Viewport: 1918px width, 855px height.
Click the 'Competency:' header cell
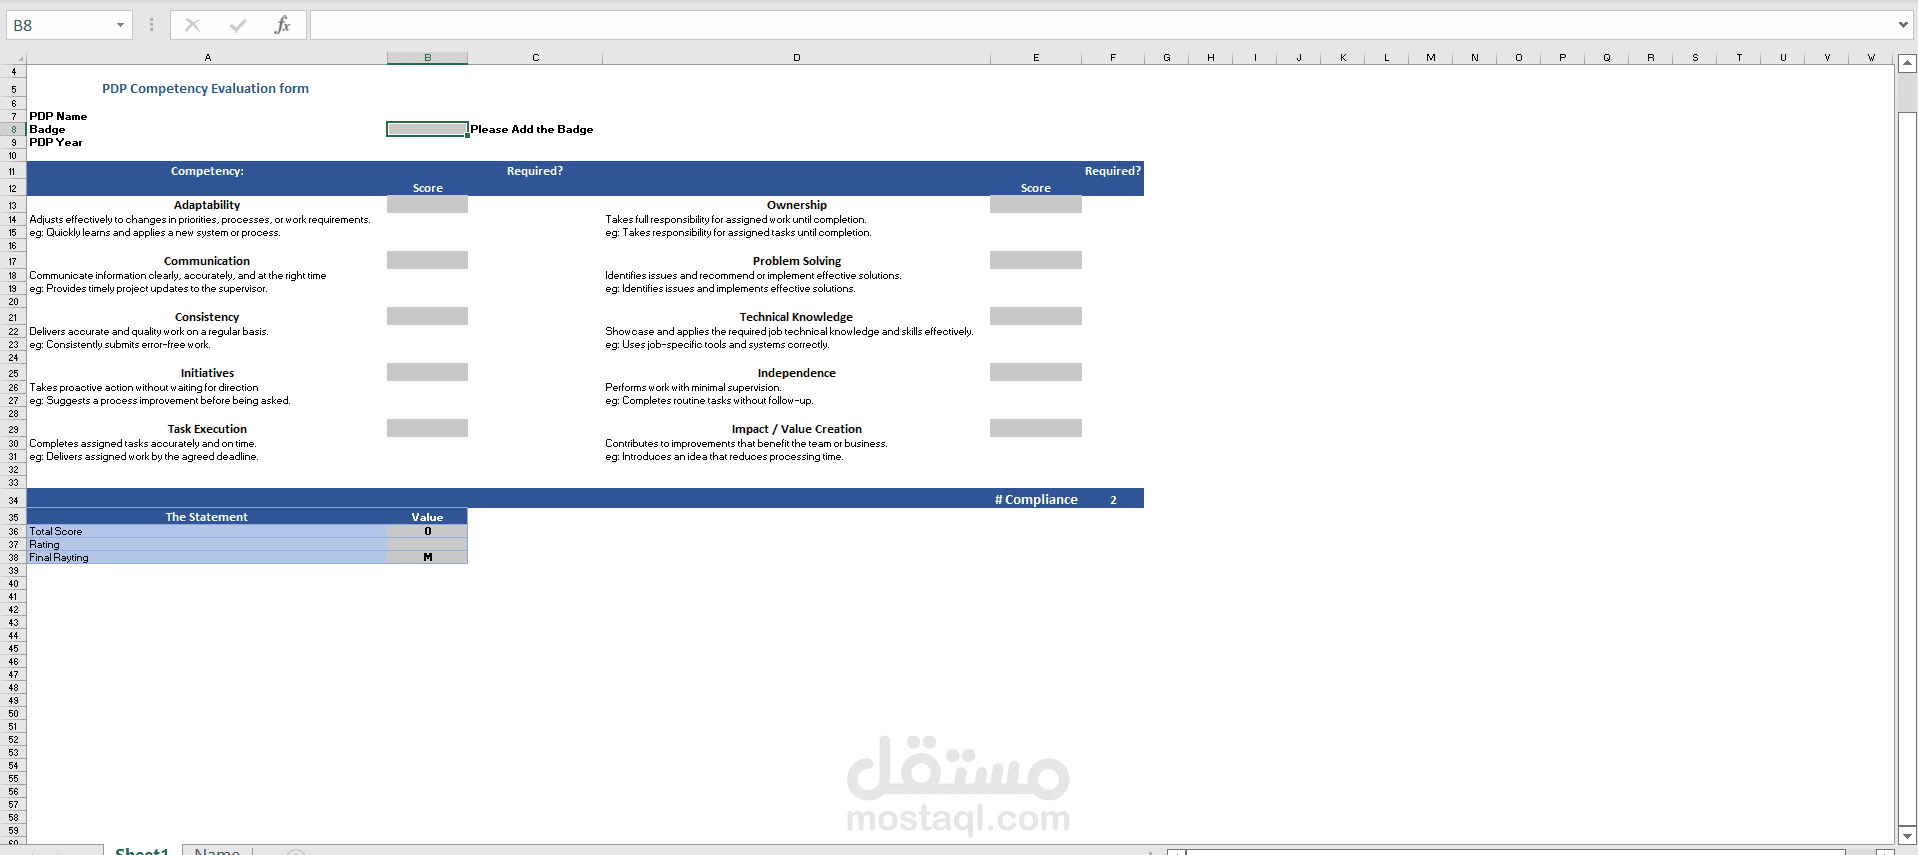pyautogui.click(x=207, y=171)
